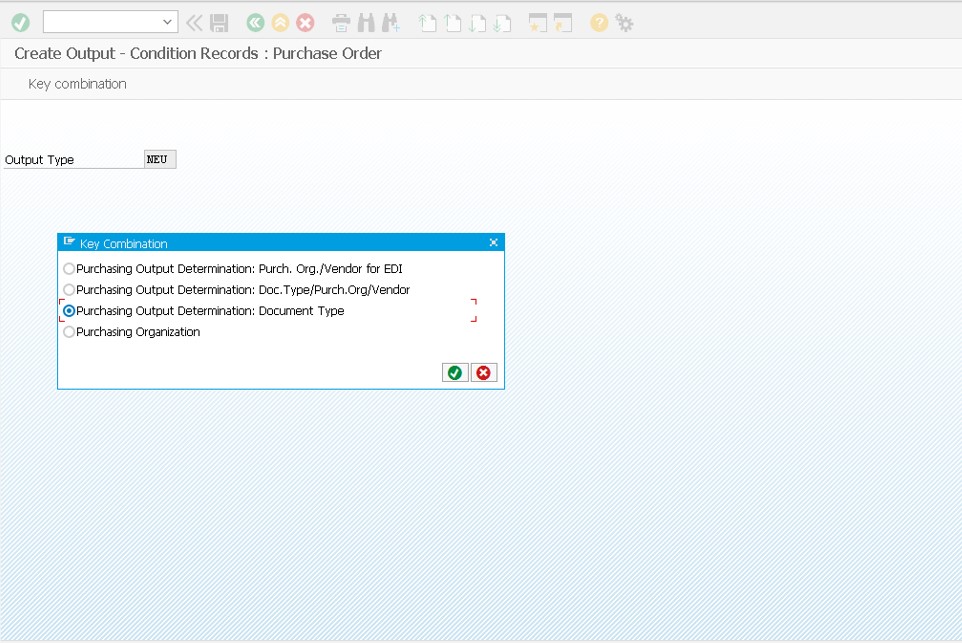Cancel the dialog with red X button

(483, 372)
